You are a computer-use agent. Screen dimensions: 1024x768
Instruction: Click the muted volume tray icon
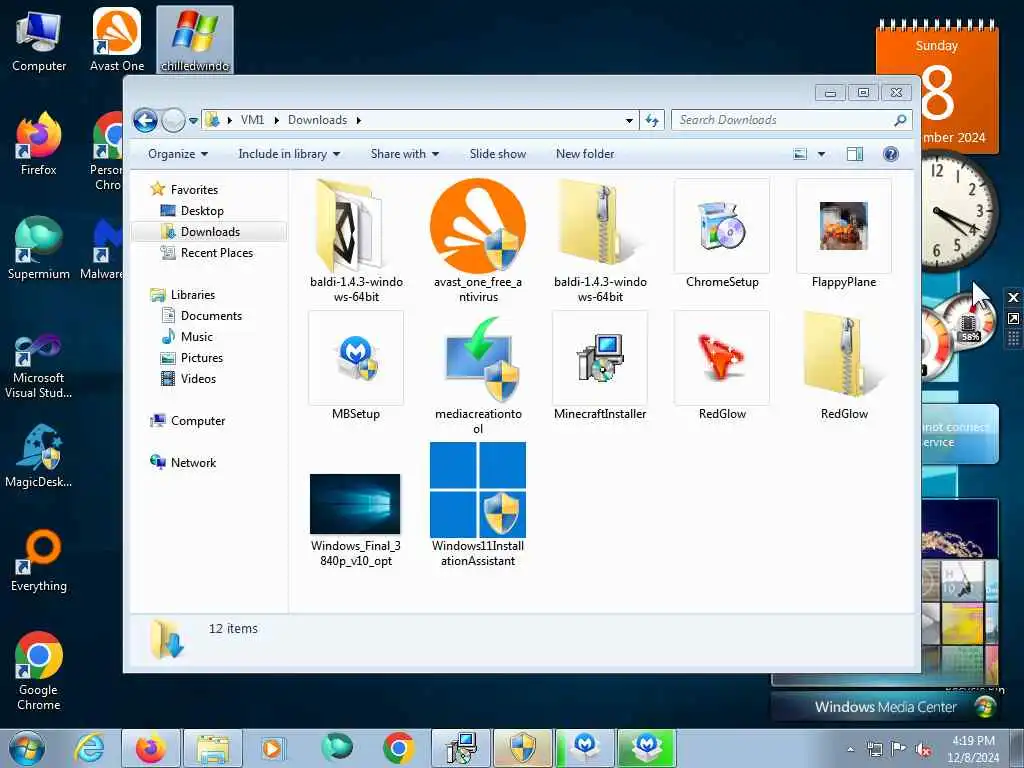coord(923,749)
